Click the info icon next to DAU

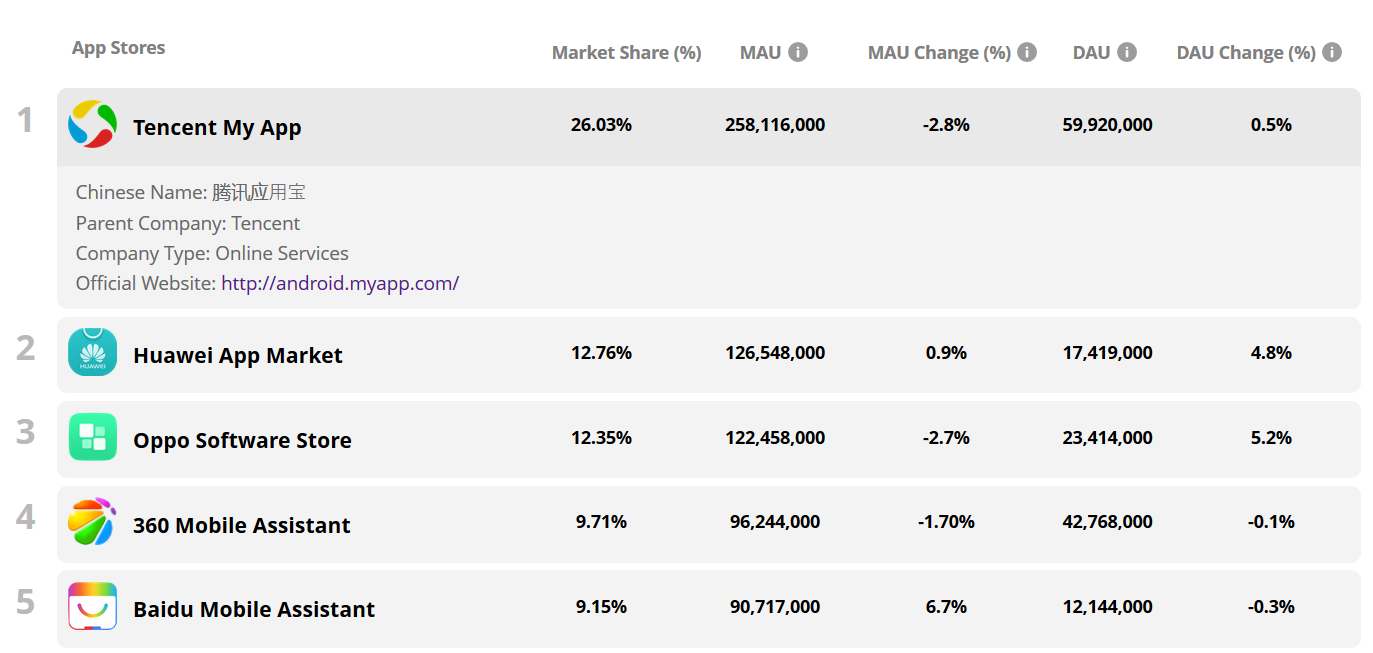(1127, 52)
